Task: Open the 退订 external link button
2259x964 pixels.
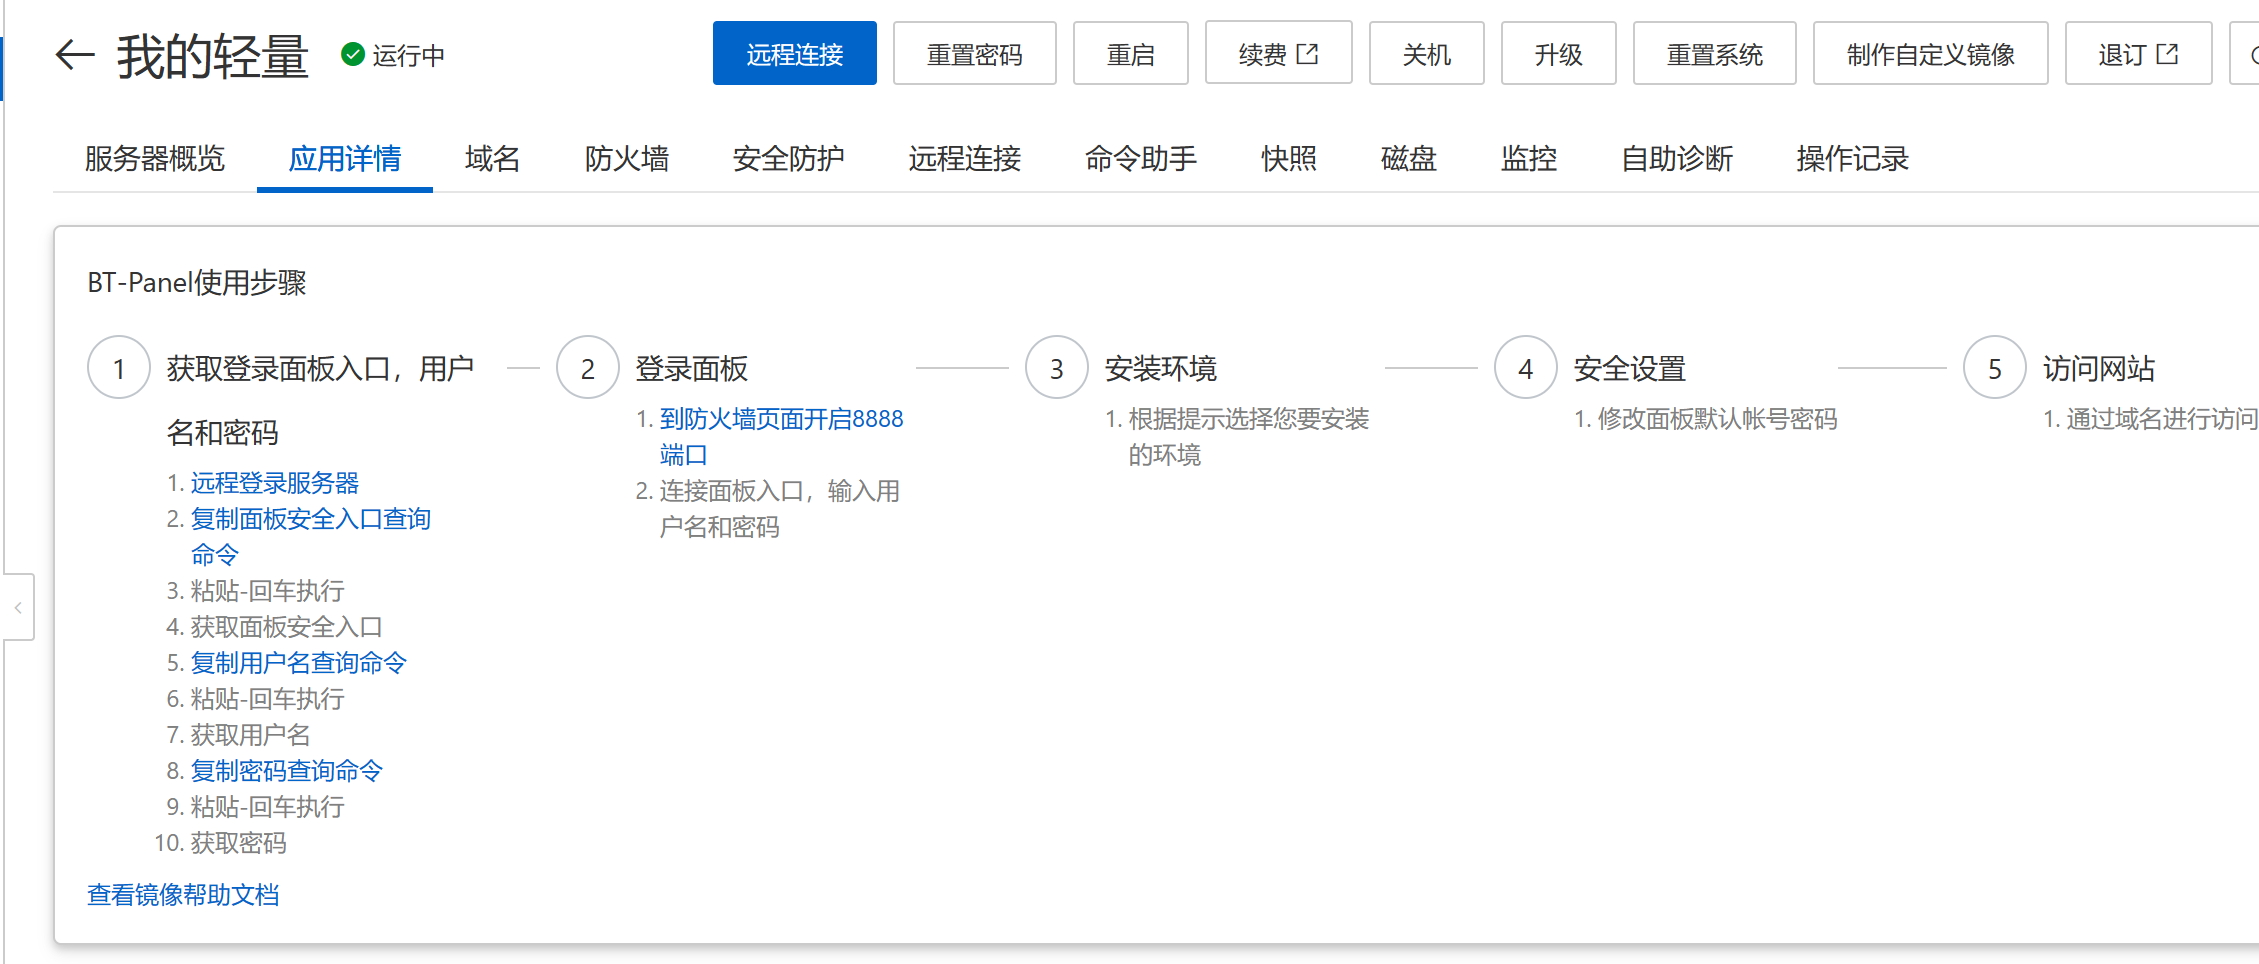Action: tap(2137, 54)
